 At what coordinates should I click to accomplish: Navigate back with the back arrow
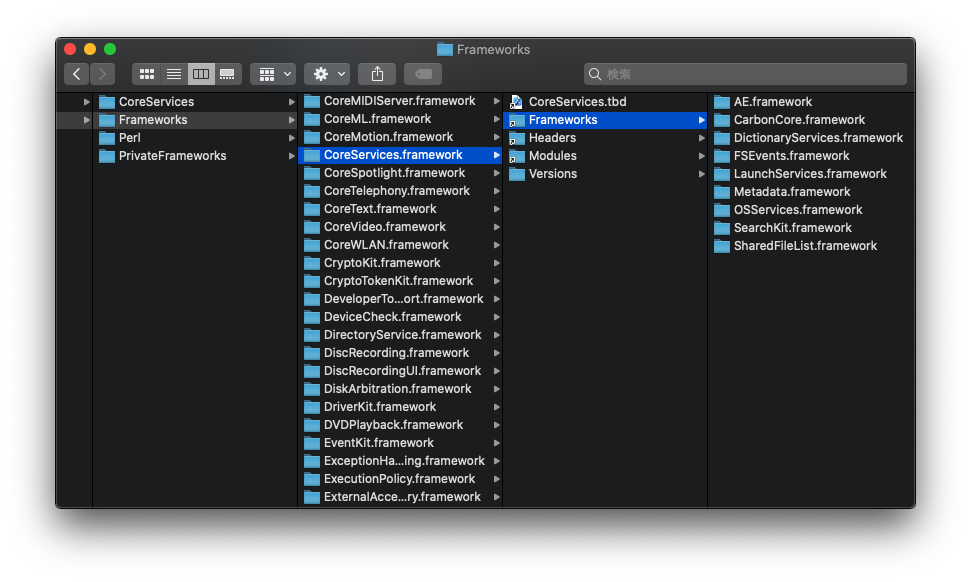pyautogui.click(x=76, y=73)
